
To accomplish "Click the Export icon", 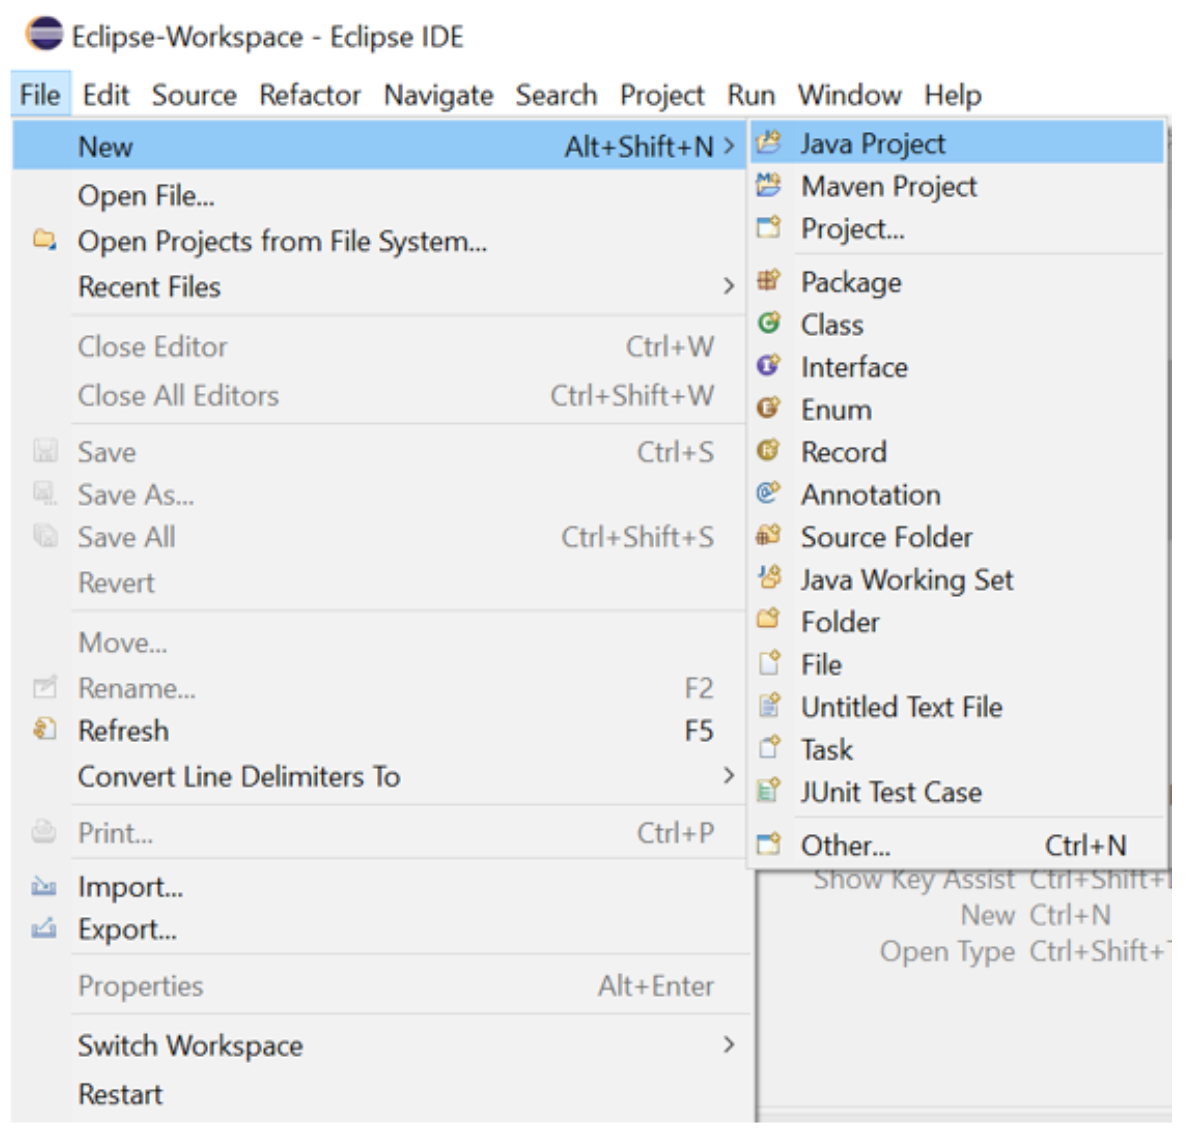I will pos(45,928).
